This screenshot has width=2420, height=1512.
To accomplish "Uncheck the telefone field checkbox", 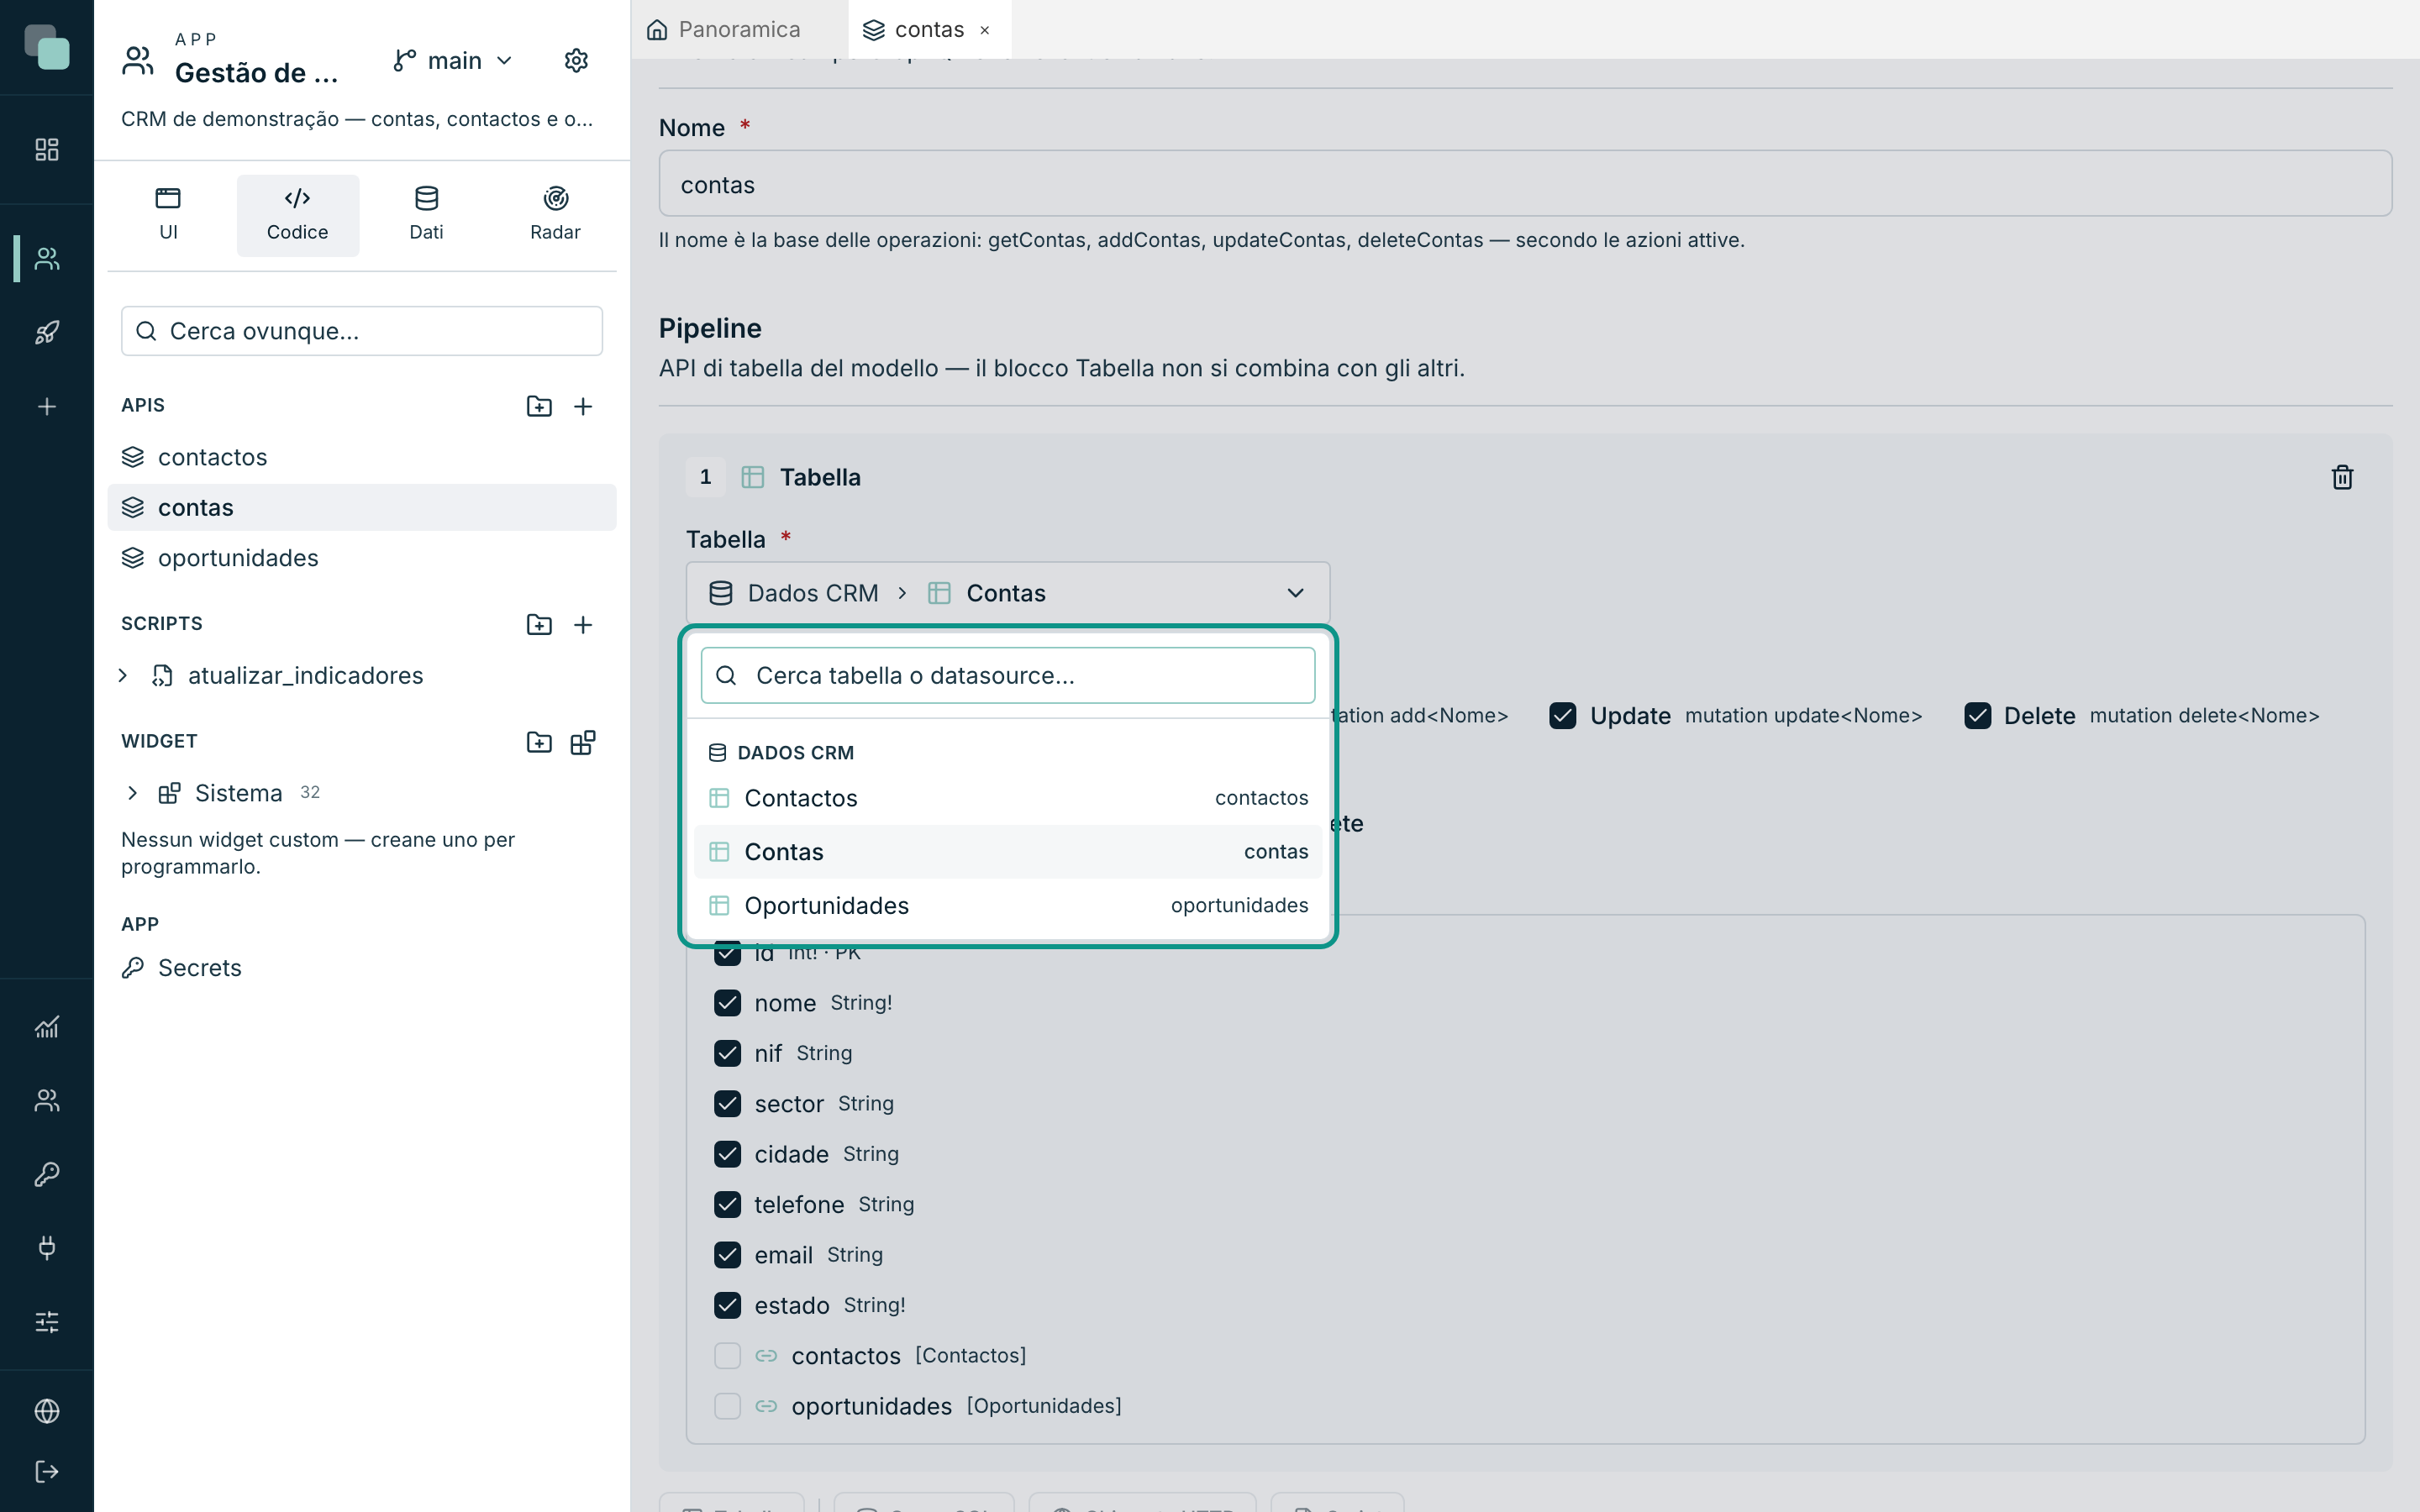I will tap(727, 1204).
